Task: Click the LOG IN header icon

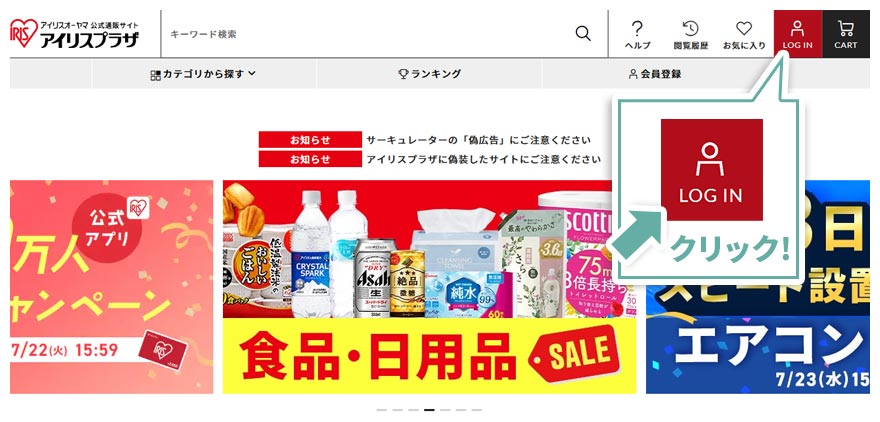Action: pyautogui.click(x=798, y=34)
